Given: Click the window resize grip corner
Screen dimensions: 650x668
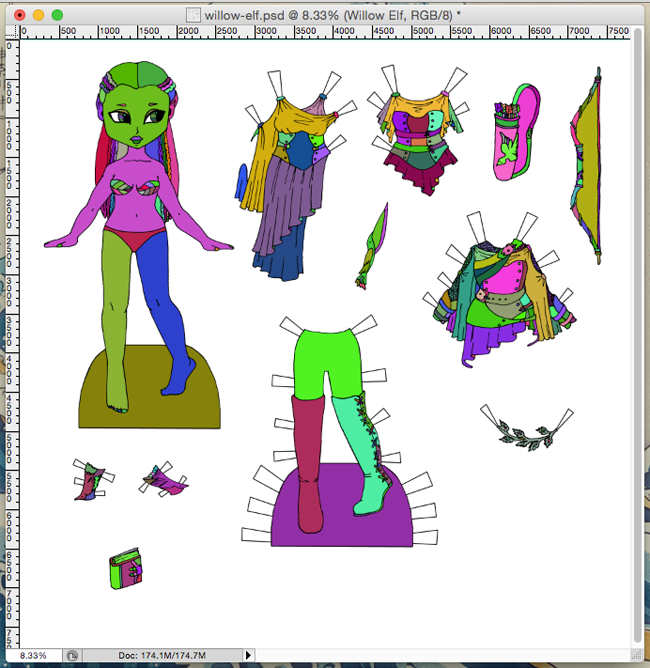Looking at the screenshot, I should (x=637, y=654).
